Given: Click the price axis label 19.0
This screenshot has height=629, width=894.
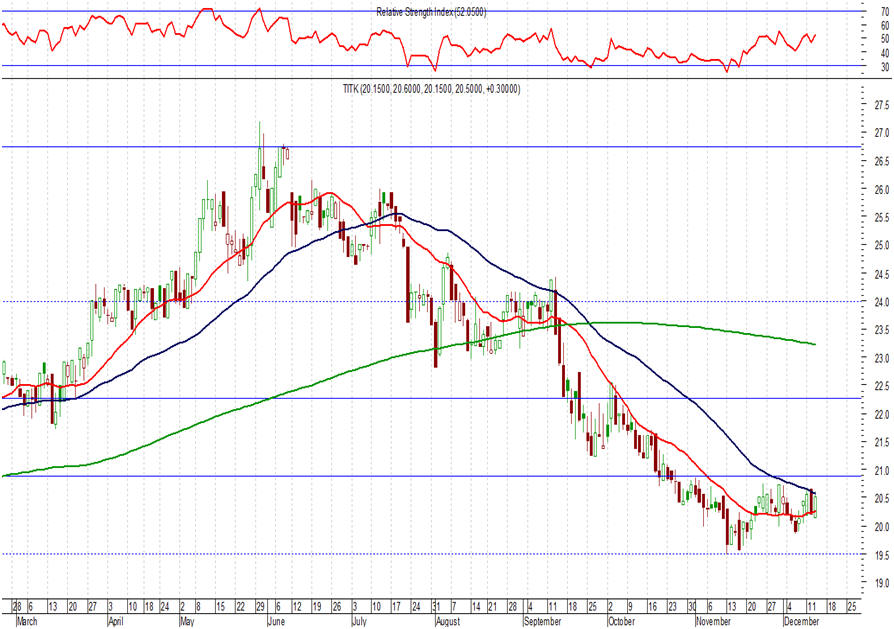Looking at the screenshot, I should (x=881, y=583).
